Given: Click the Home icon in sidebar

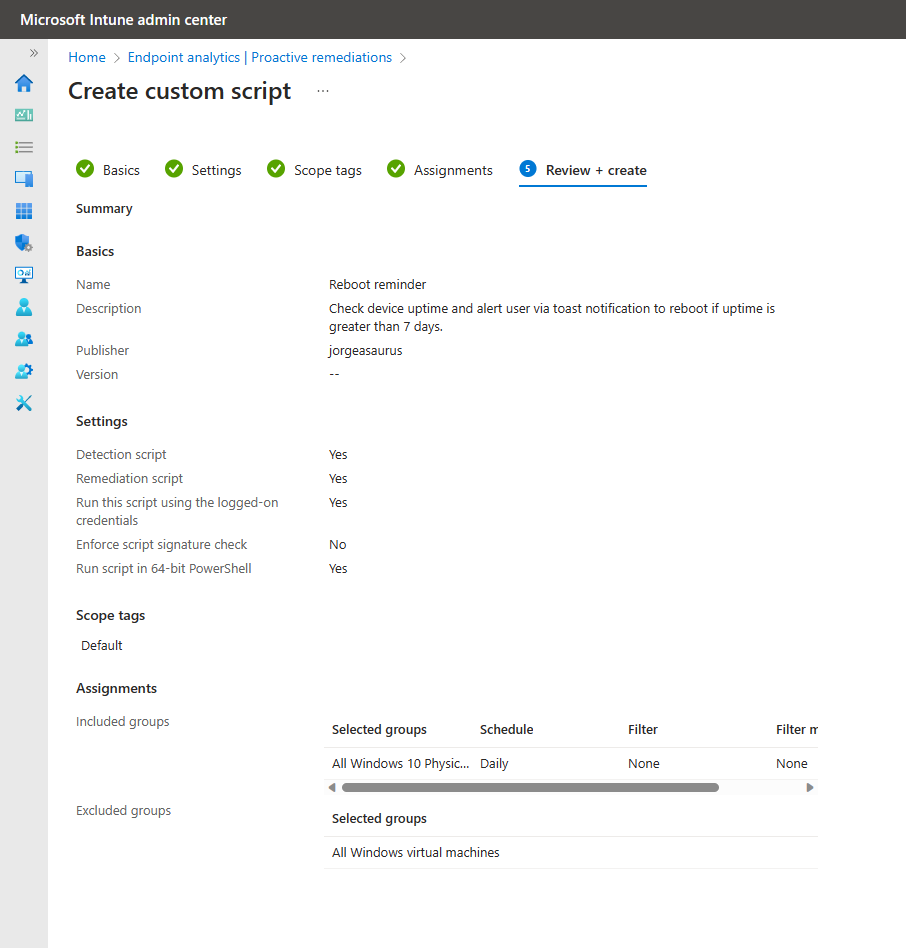Looking at the screenshot, I should (x=24, y=83).
